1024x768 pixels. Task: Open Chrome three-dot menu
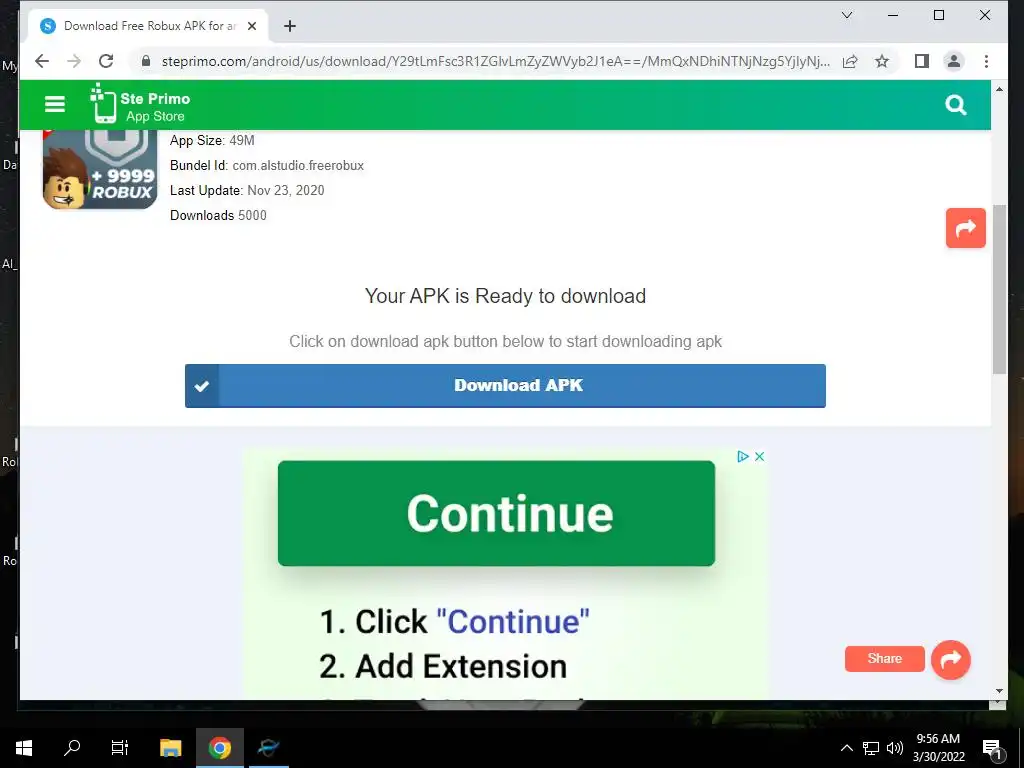pos(986,61)
